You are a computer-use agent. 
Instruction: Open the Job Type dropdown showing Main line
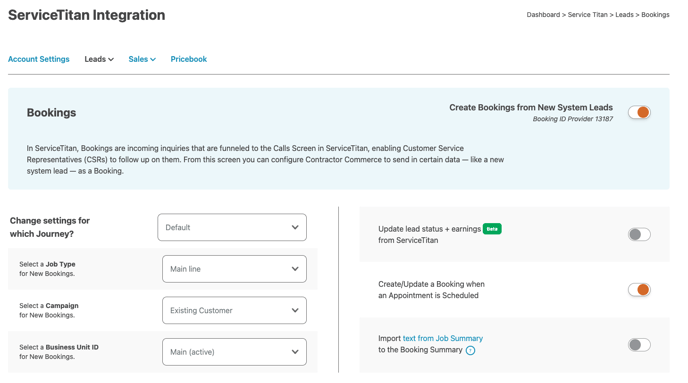234,269
